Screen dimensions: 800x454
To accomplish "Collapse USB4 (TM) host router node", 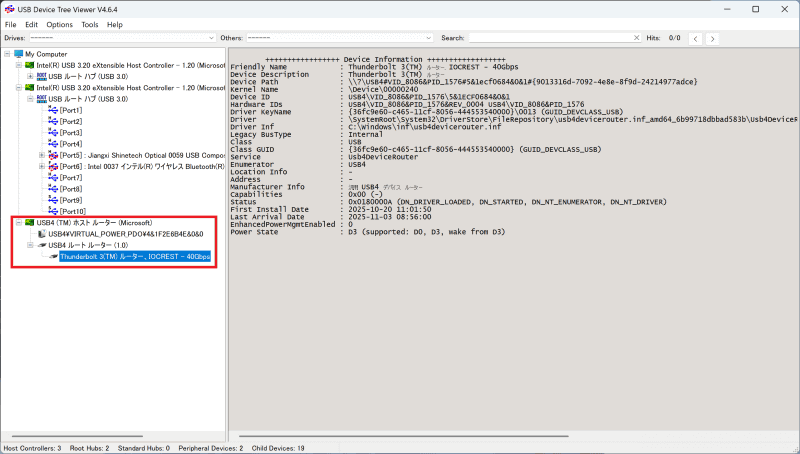I will [19, 222].
